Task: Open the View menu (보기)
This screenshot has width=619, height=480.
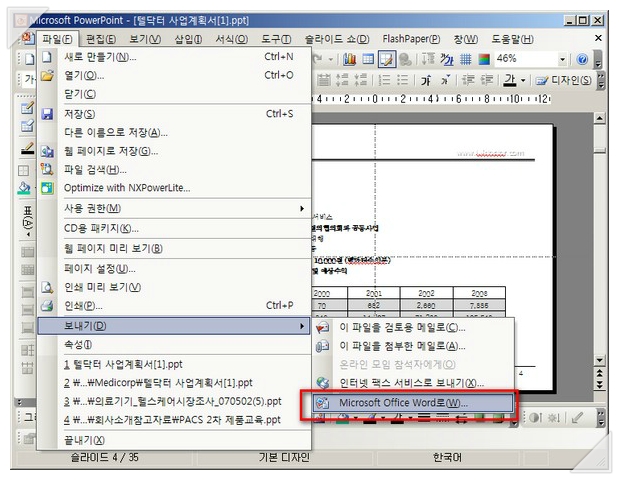Action: coord(145,39)
